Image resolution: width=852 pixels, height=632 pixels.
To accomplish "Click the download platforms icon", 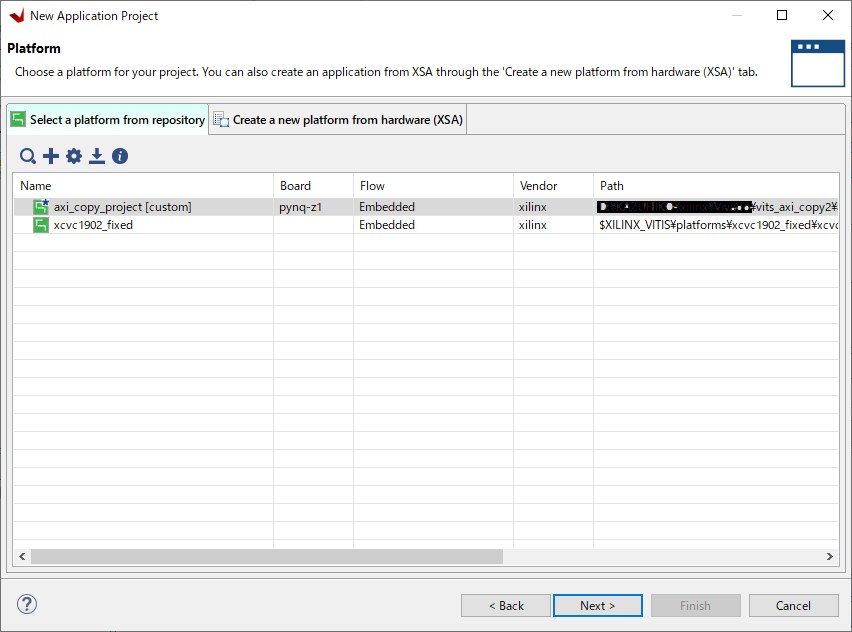I will point(97,157).
